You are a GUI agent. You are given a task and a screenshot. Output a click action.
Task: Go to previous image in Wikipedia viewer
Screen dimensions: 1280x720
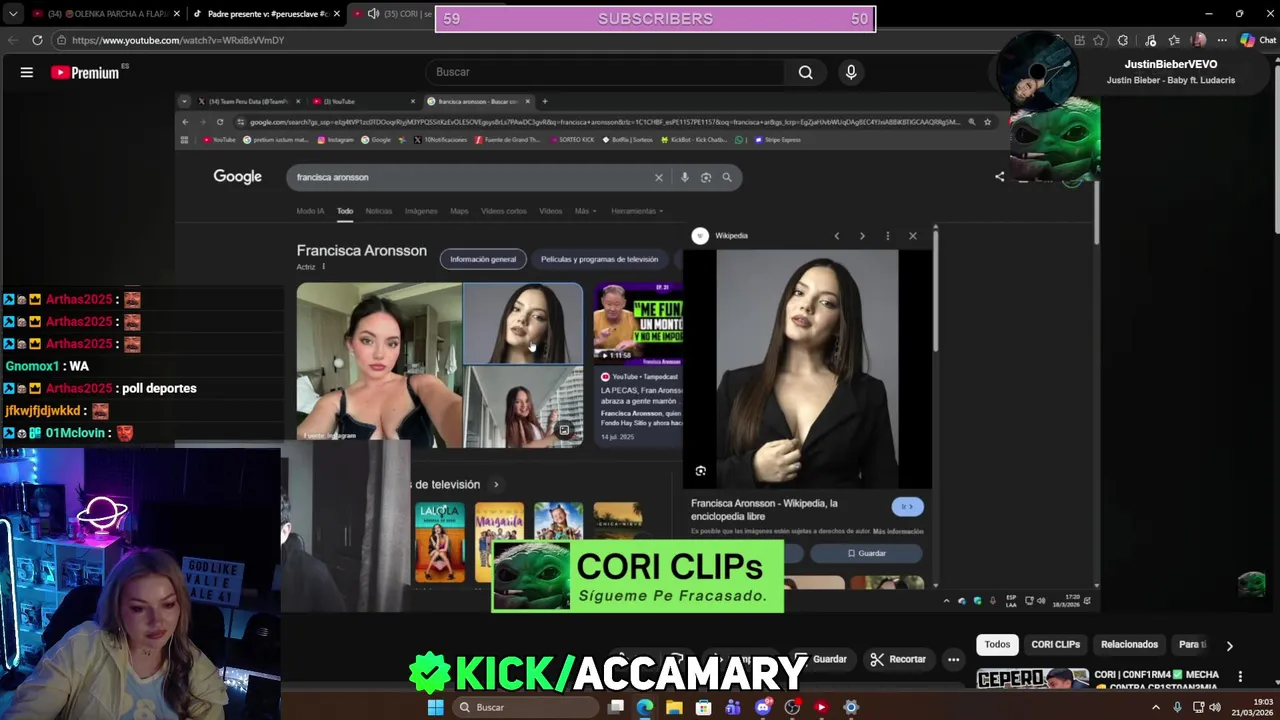coord(837,236)
